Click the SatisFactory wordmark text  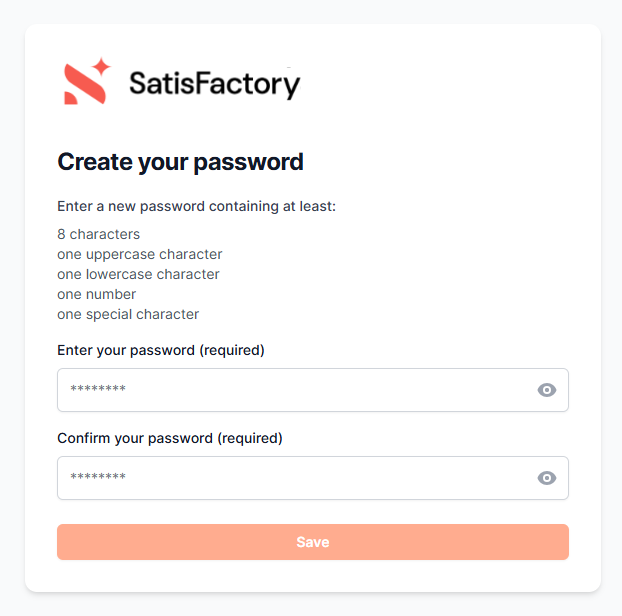tap(214, 84)
